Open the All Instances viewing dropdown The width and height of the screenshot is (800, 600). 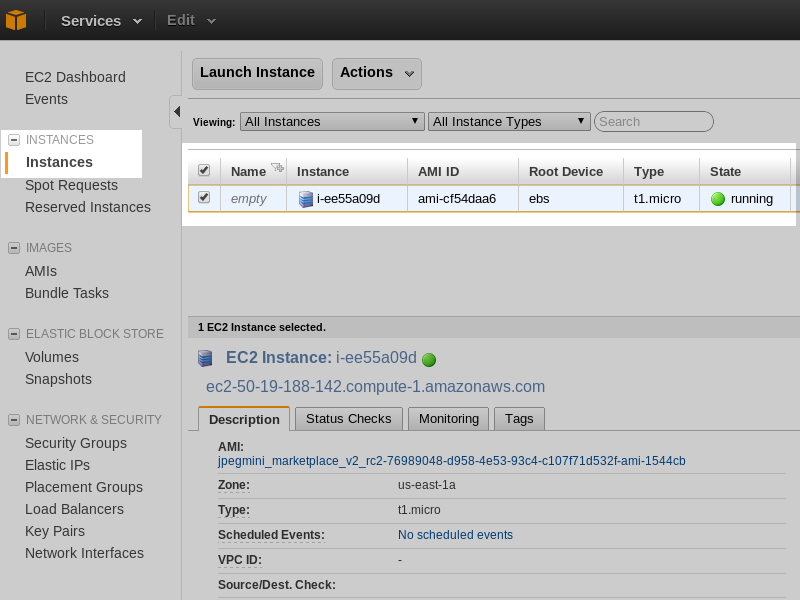332,121
